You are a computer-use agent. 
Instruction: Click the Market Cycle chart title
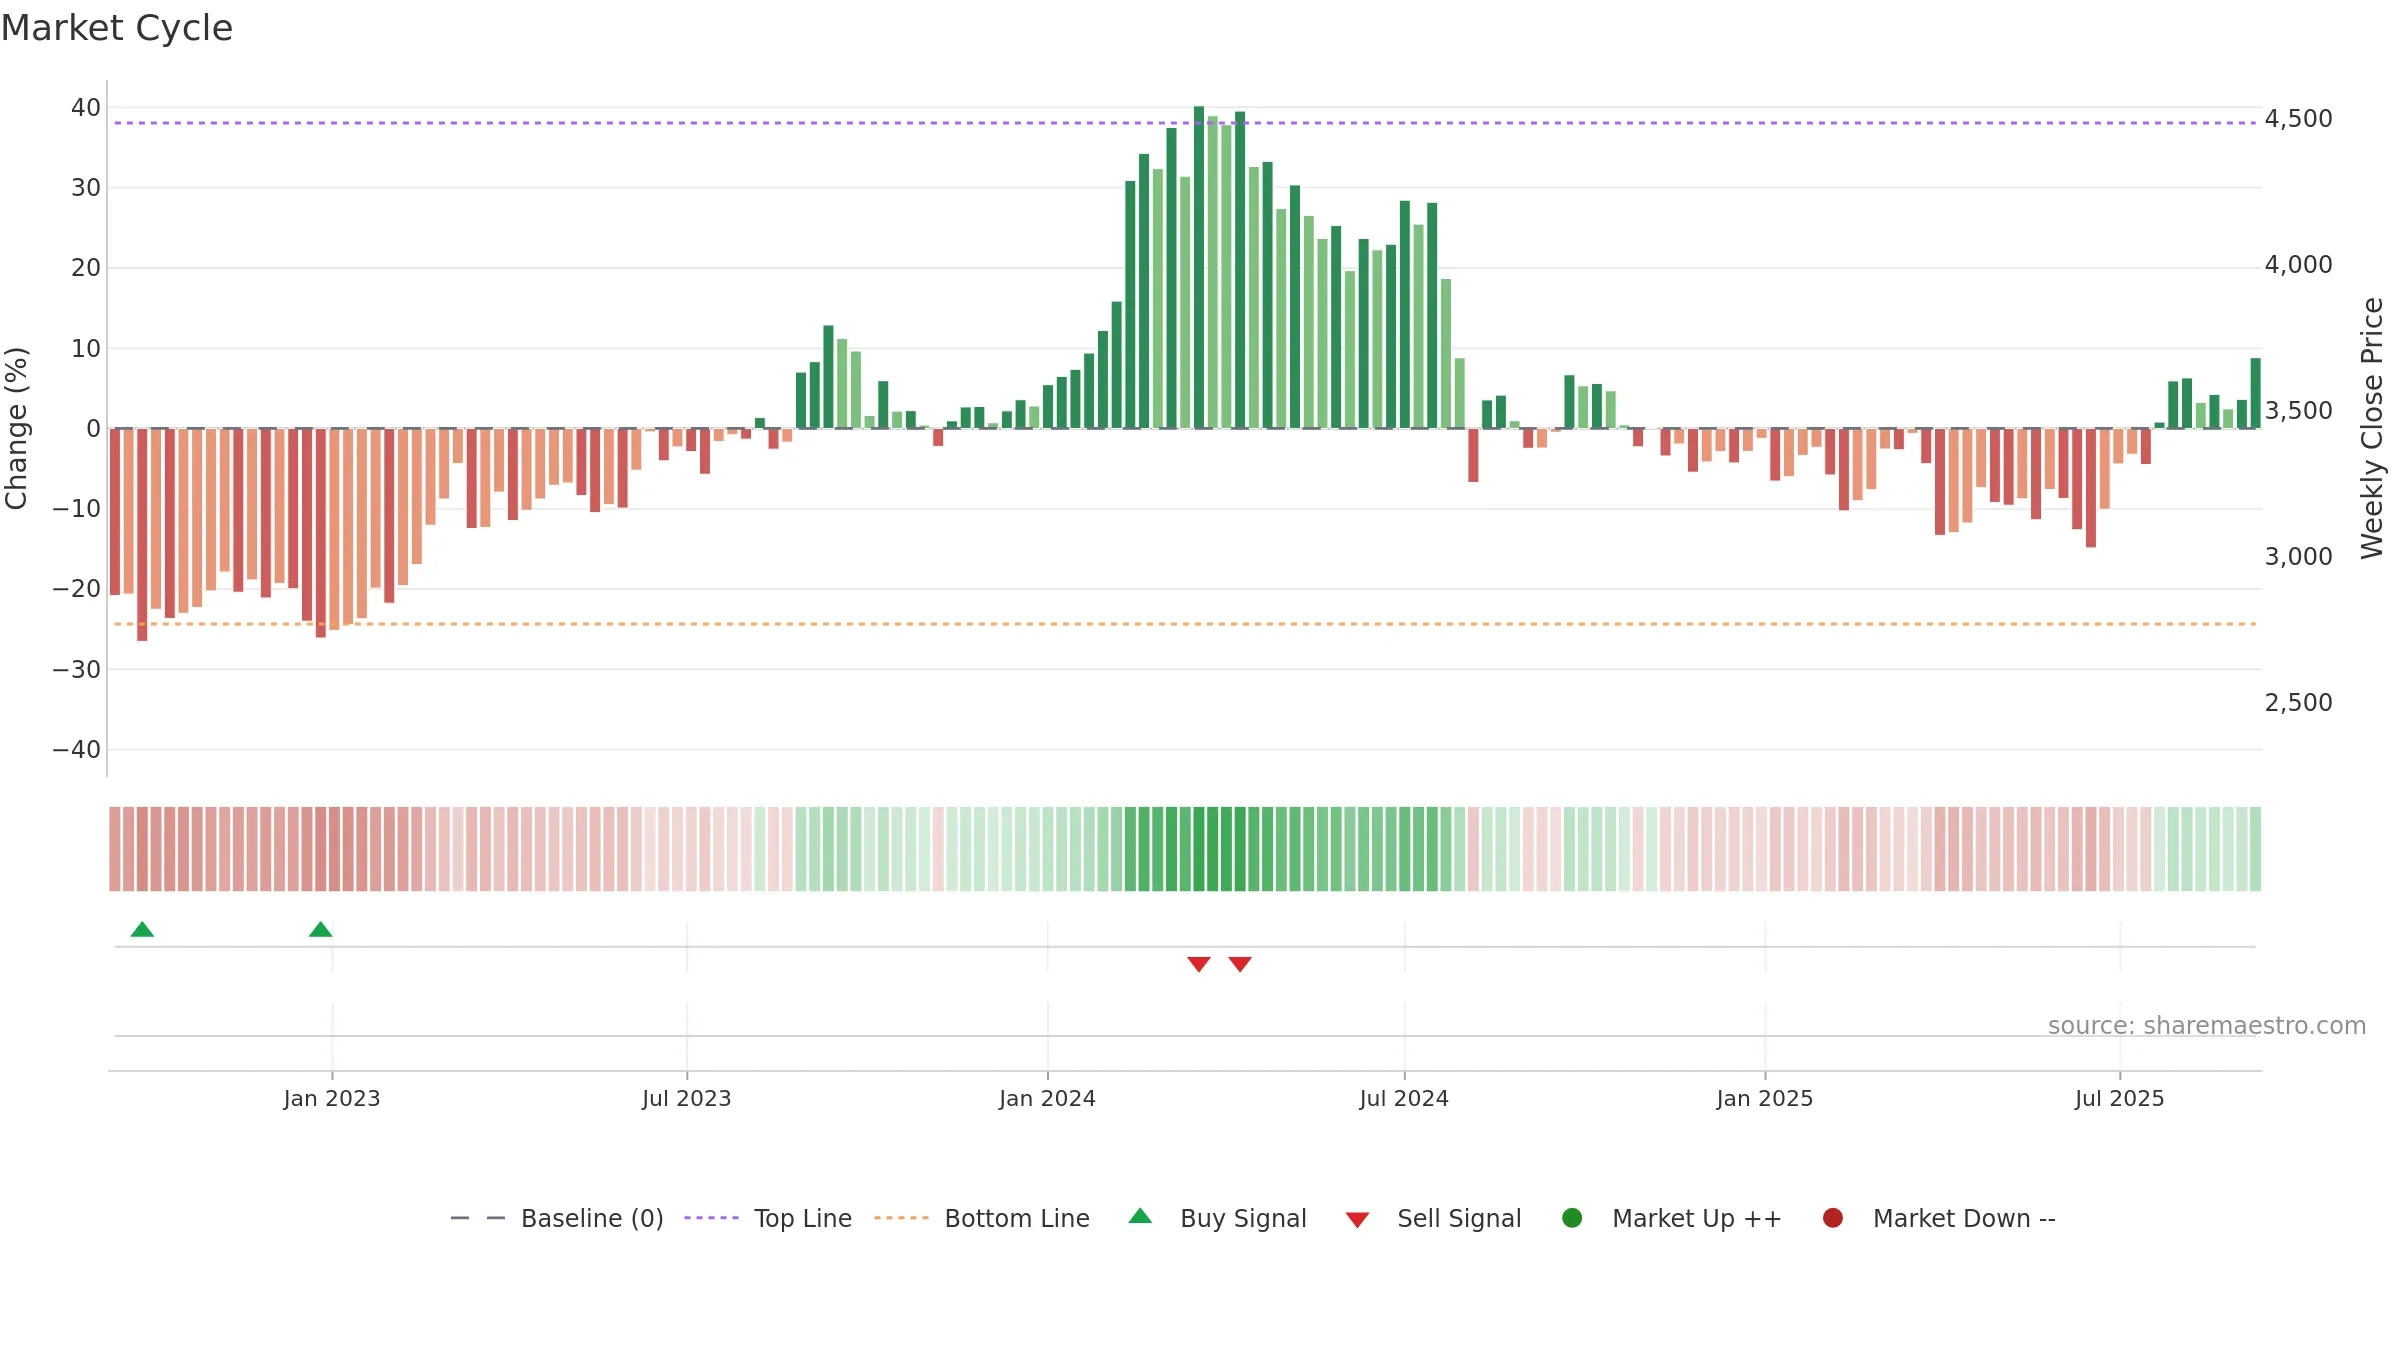pos(117,28)
